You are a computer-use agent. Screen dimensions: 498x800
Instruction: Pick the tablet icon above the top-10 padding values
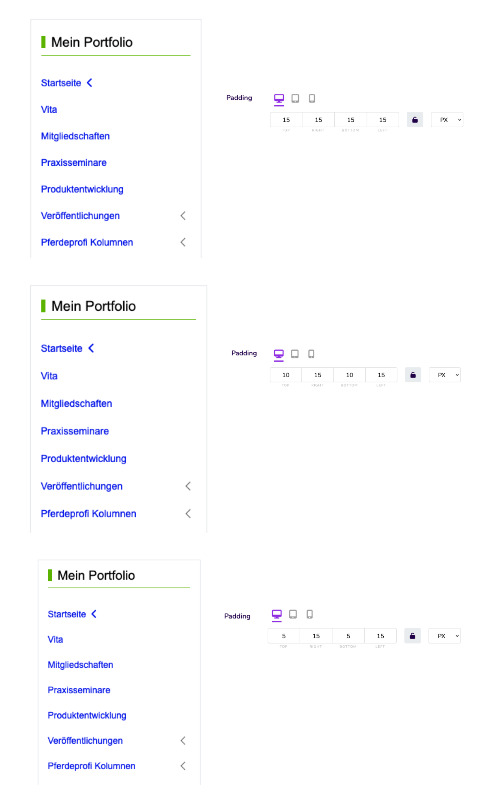(x=295, y=354)
